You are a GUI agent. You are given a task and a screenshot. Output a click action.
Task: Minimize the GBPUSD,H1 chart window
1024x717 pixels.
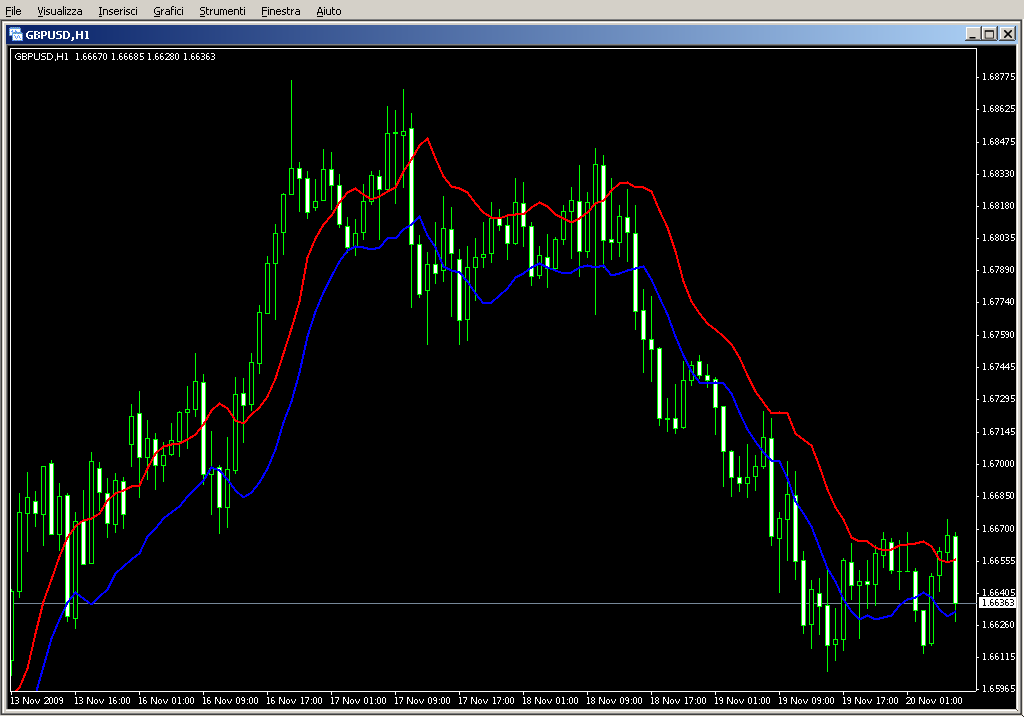coord(972,34)
